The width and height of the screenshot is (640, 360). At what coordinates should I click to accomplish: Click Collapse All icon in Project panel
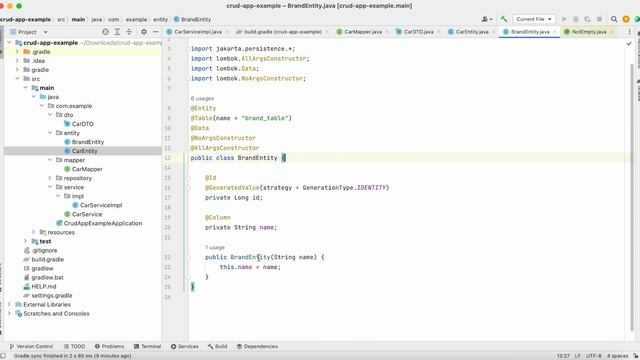[x=129, y=32]
